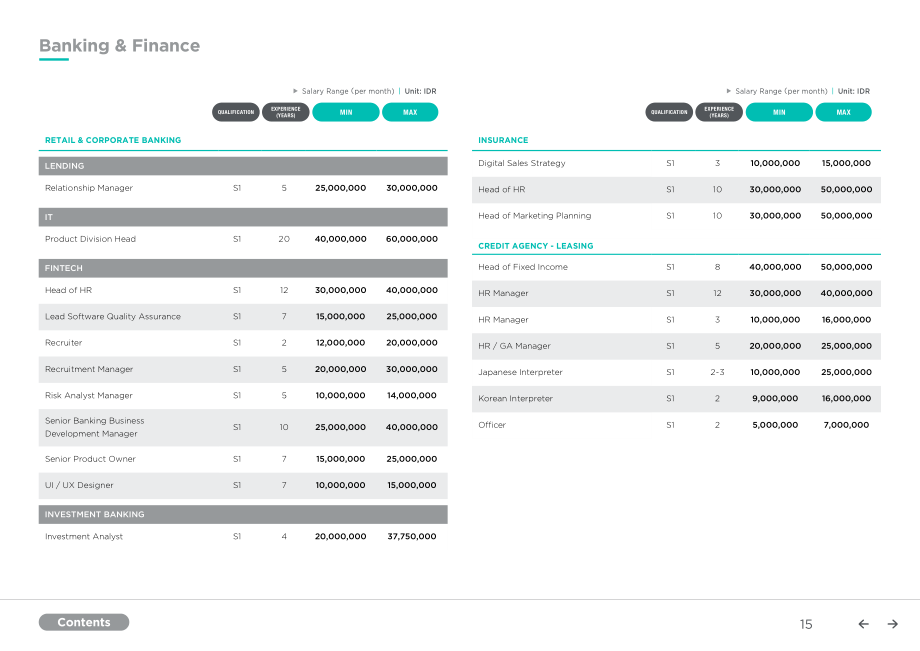Click the right table MAX pill
Image resolution: width=920 pixels, height=651 pixels.
tap(843, 112)
